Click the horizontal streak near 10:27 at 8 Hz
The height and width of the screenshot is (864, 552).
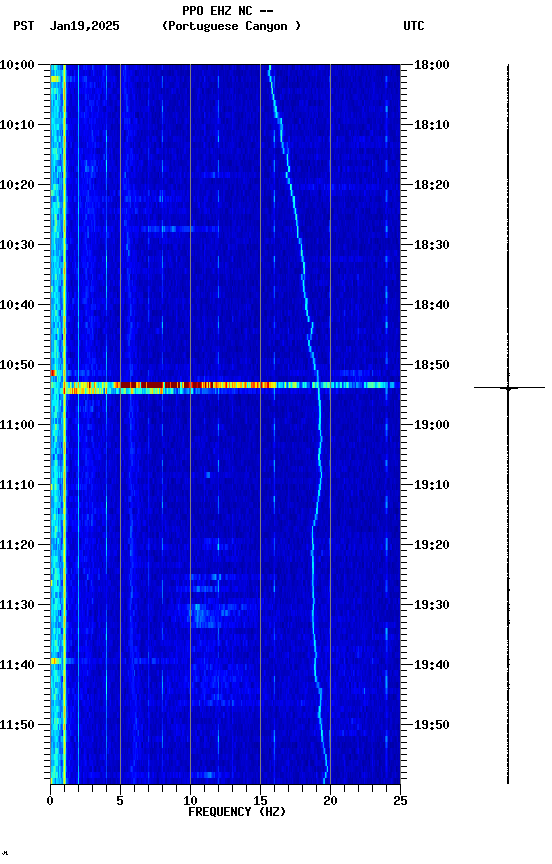tap(179, 229)
